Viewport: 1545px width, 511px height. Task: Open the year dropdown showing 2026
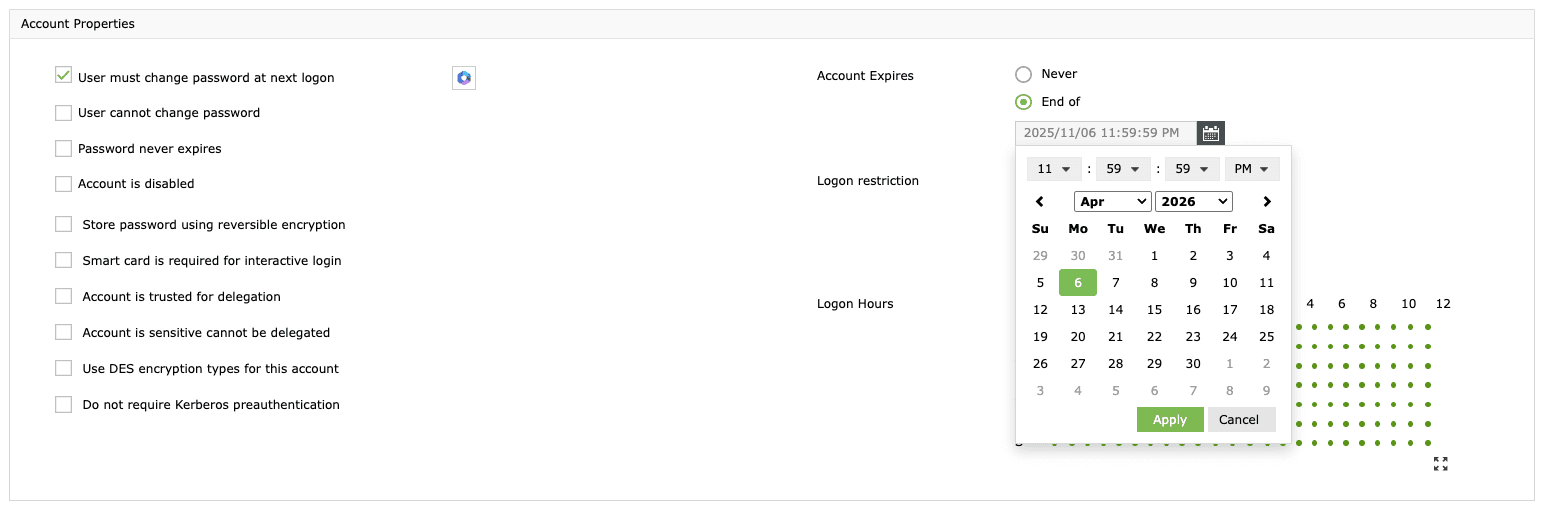[x=1193, y=202]
